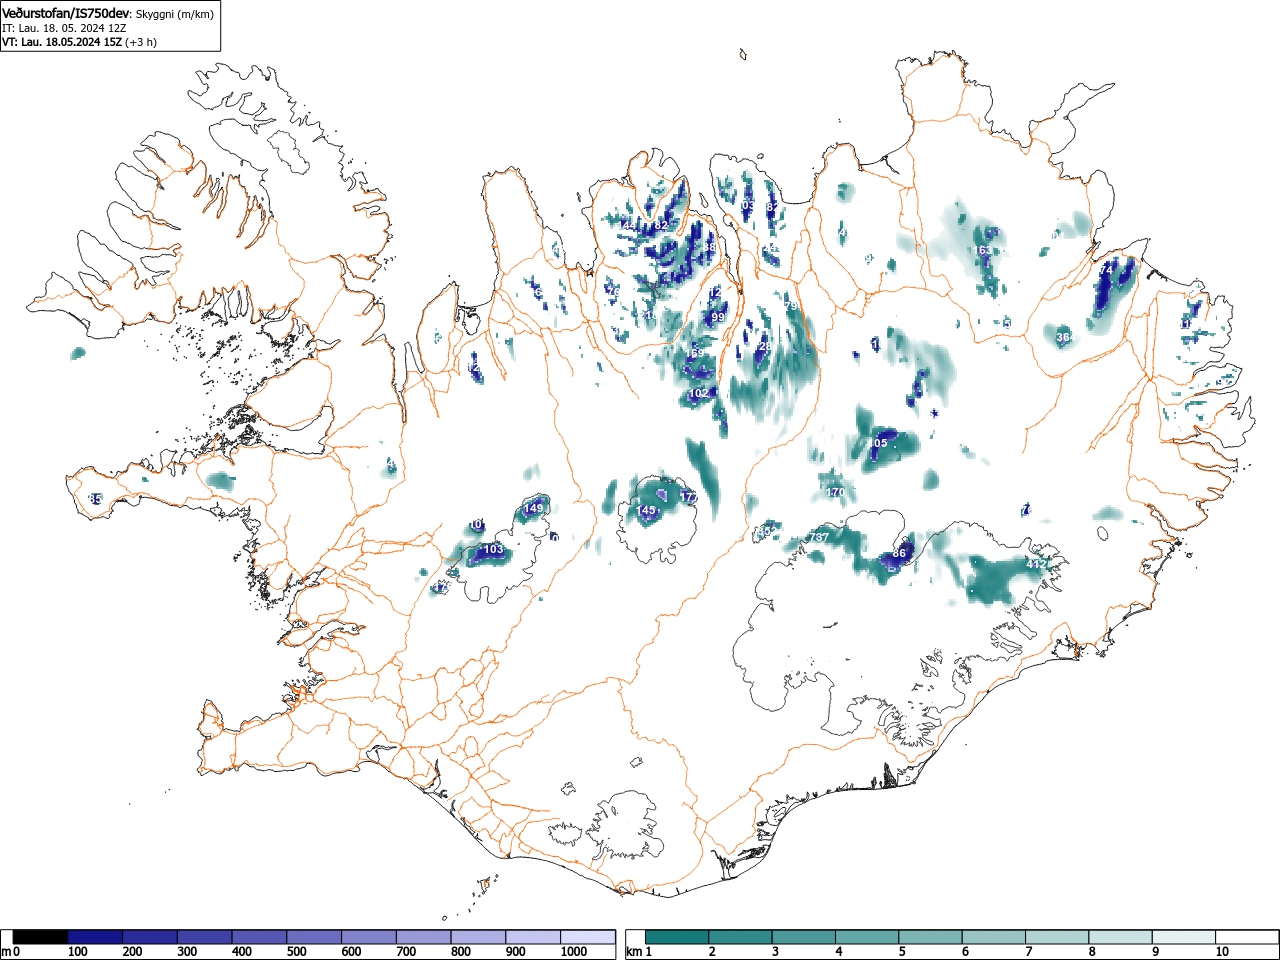This screenshot has height=960, width=1280.
Task: Pick the 200–300 m legend color
Action: coord(150,937)
